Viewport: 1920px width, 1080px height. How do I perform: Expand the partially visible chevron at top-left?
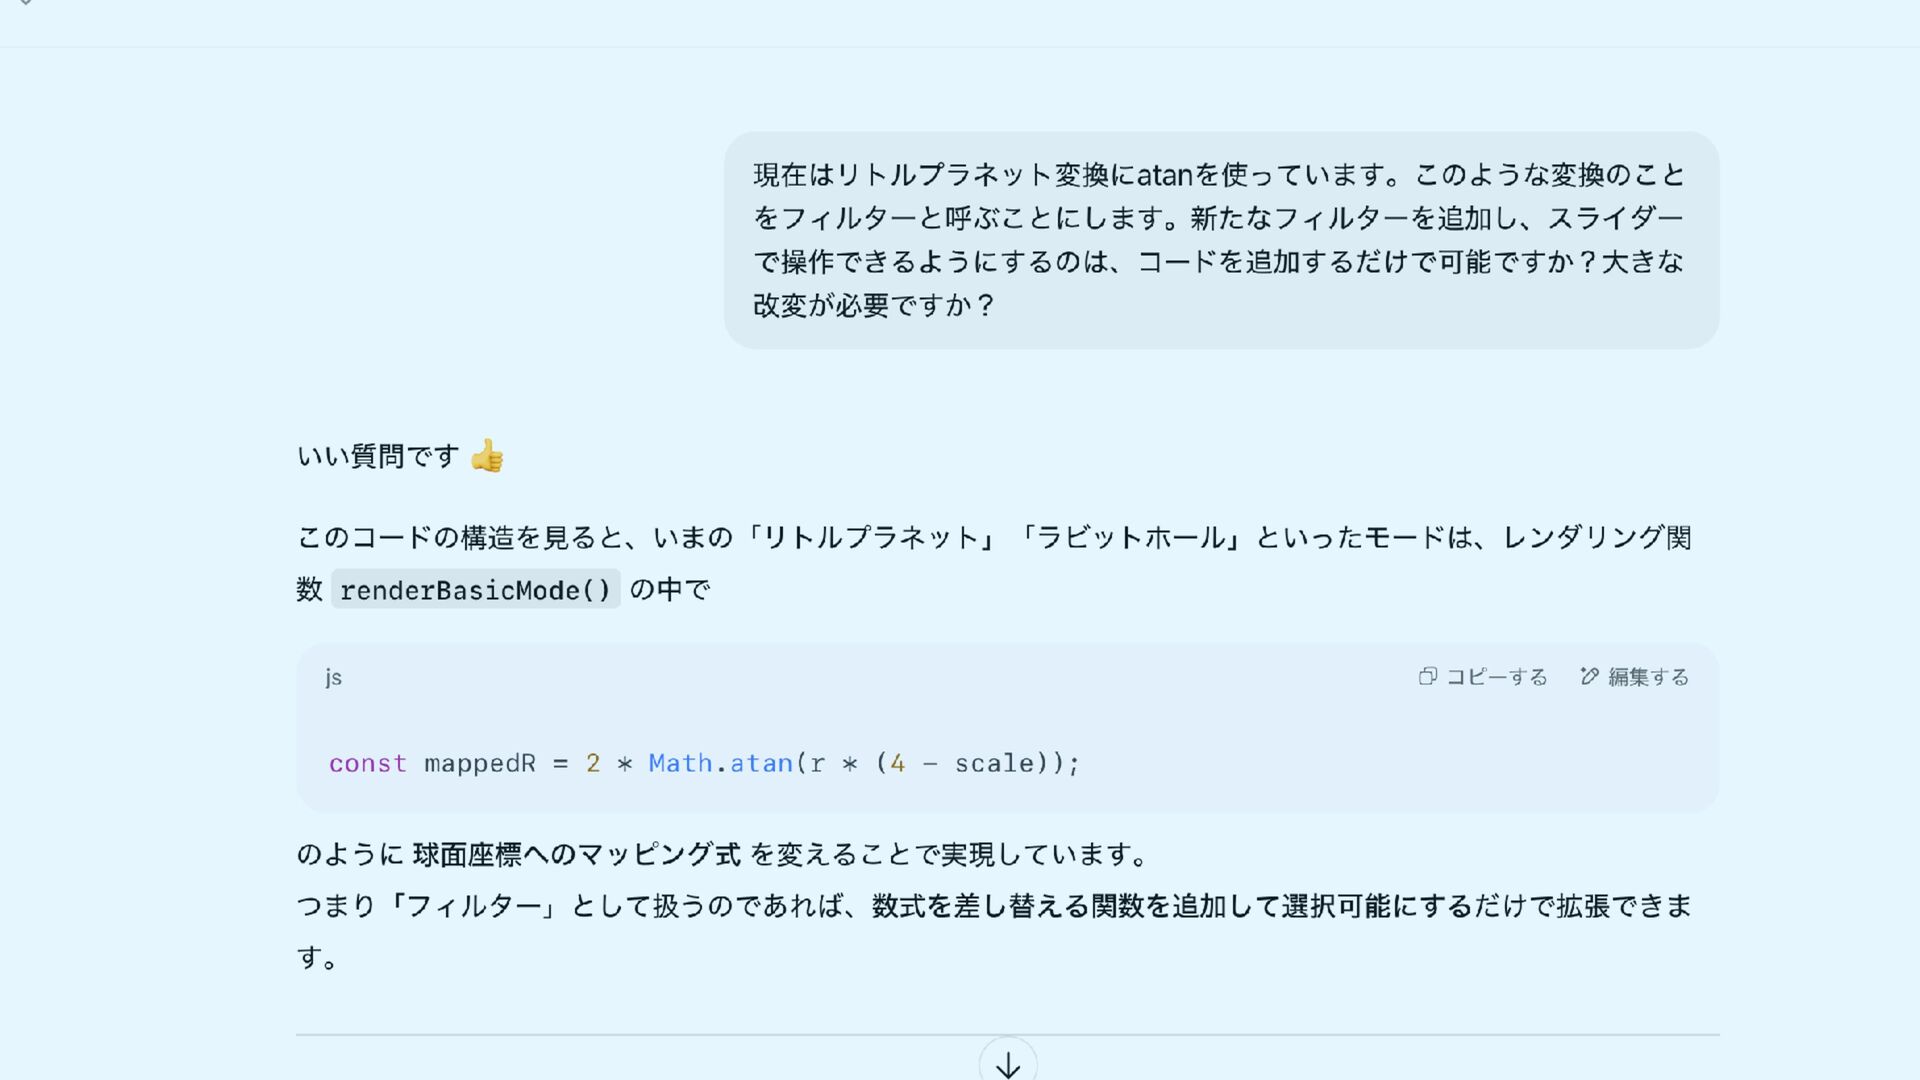click(x=26, y=3)
